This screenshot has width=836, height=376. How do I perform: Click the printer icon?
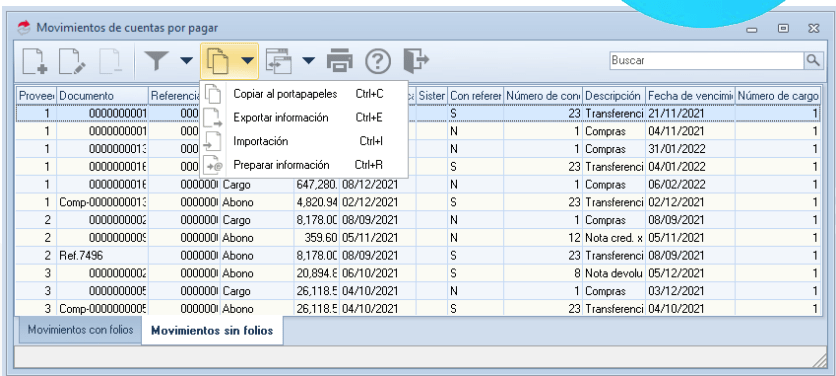click(x=340, y=61)
